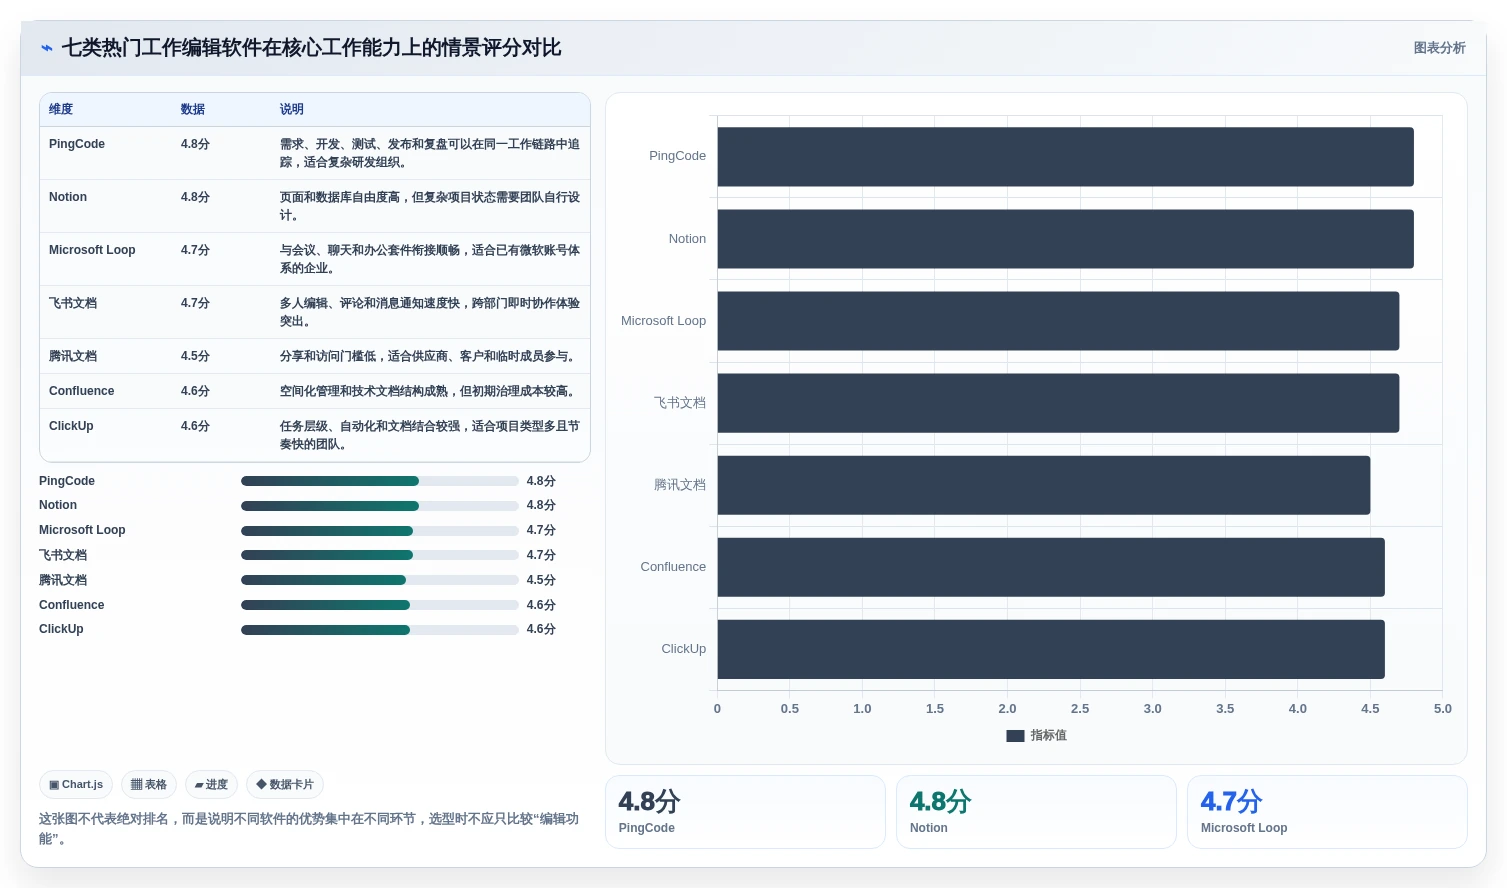This screenshot has height=888, width=1507.
Task: Click the ClickUp bar in the chart
Action: click(1051, 649)
